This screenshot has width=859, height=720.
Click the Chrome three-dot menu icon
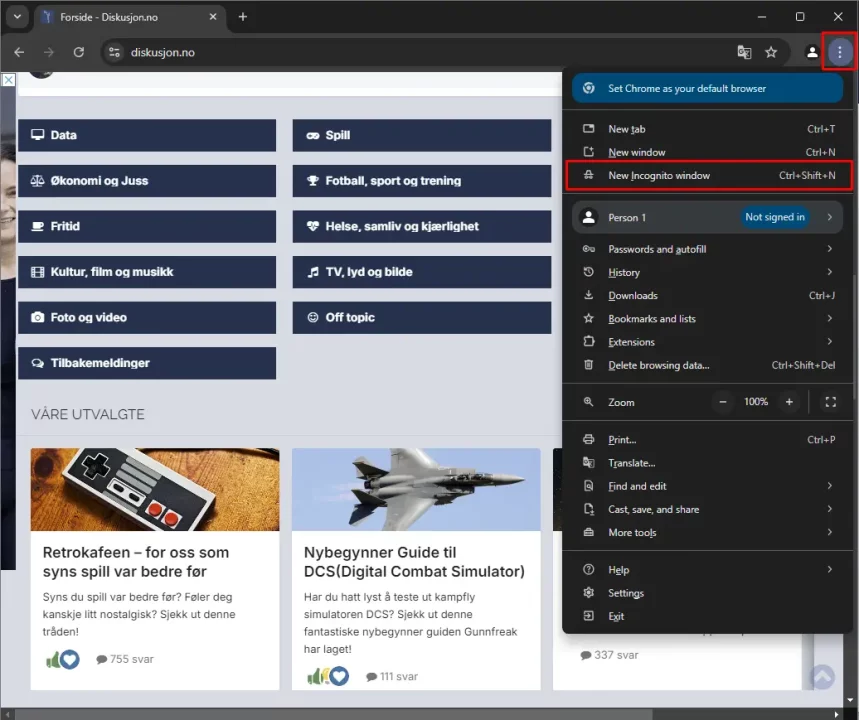coord(839,52)
